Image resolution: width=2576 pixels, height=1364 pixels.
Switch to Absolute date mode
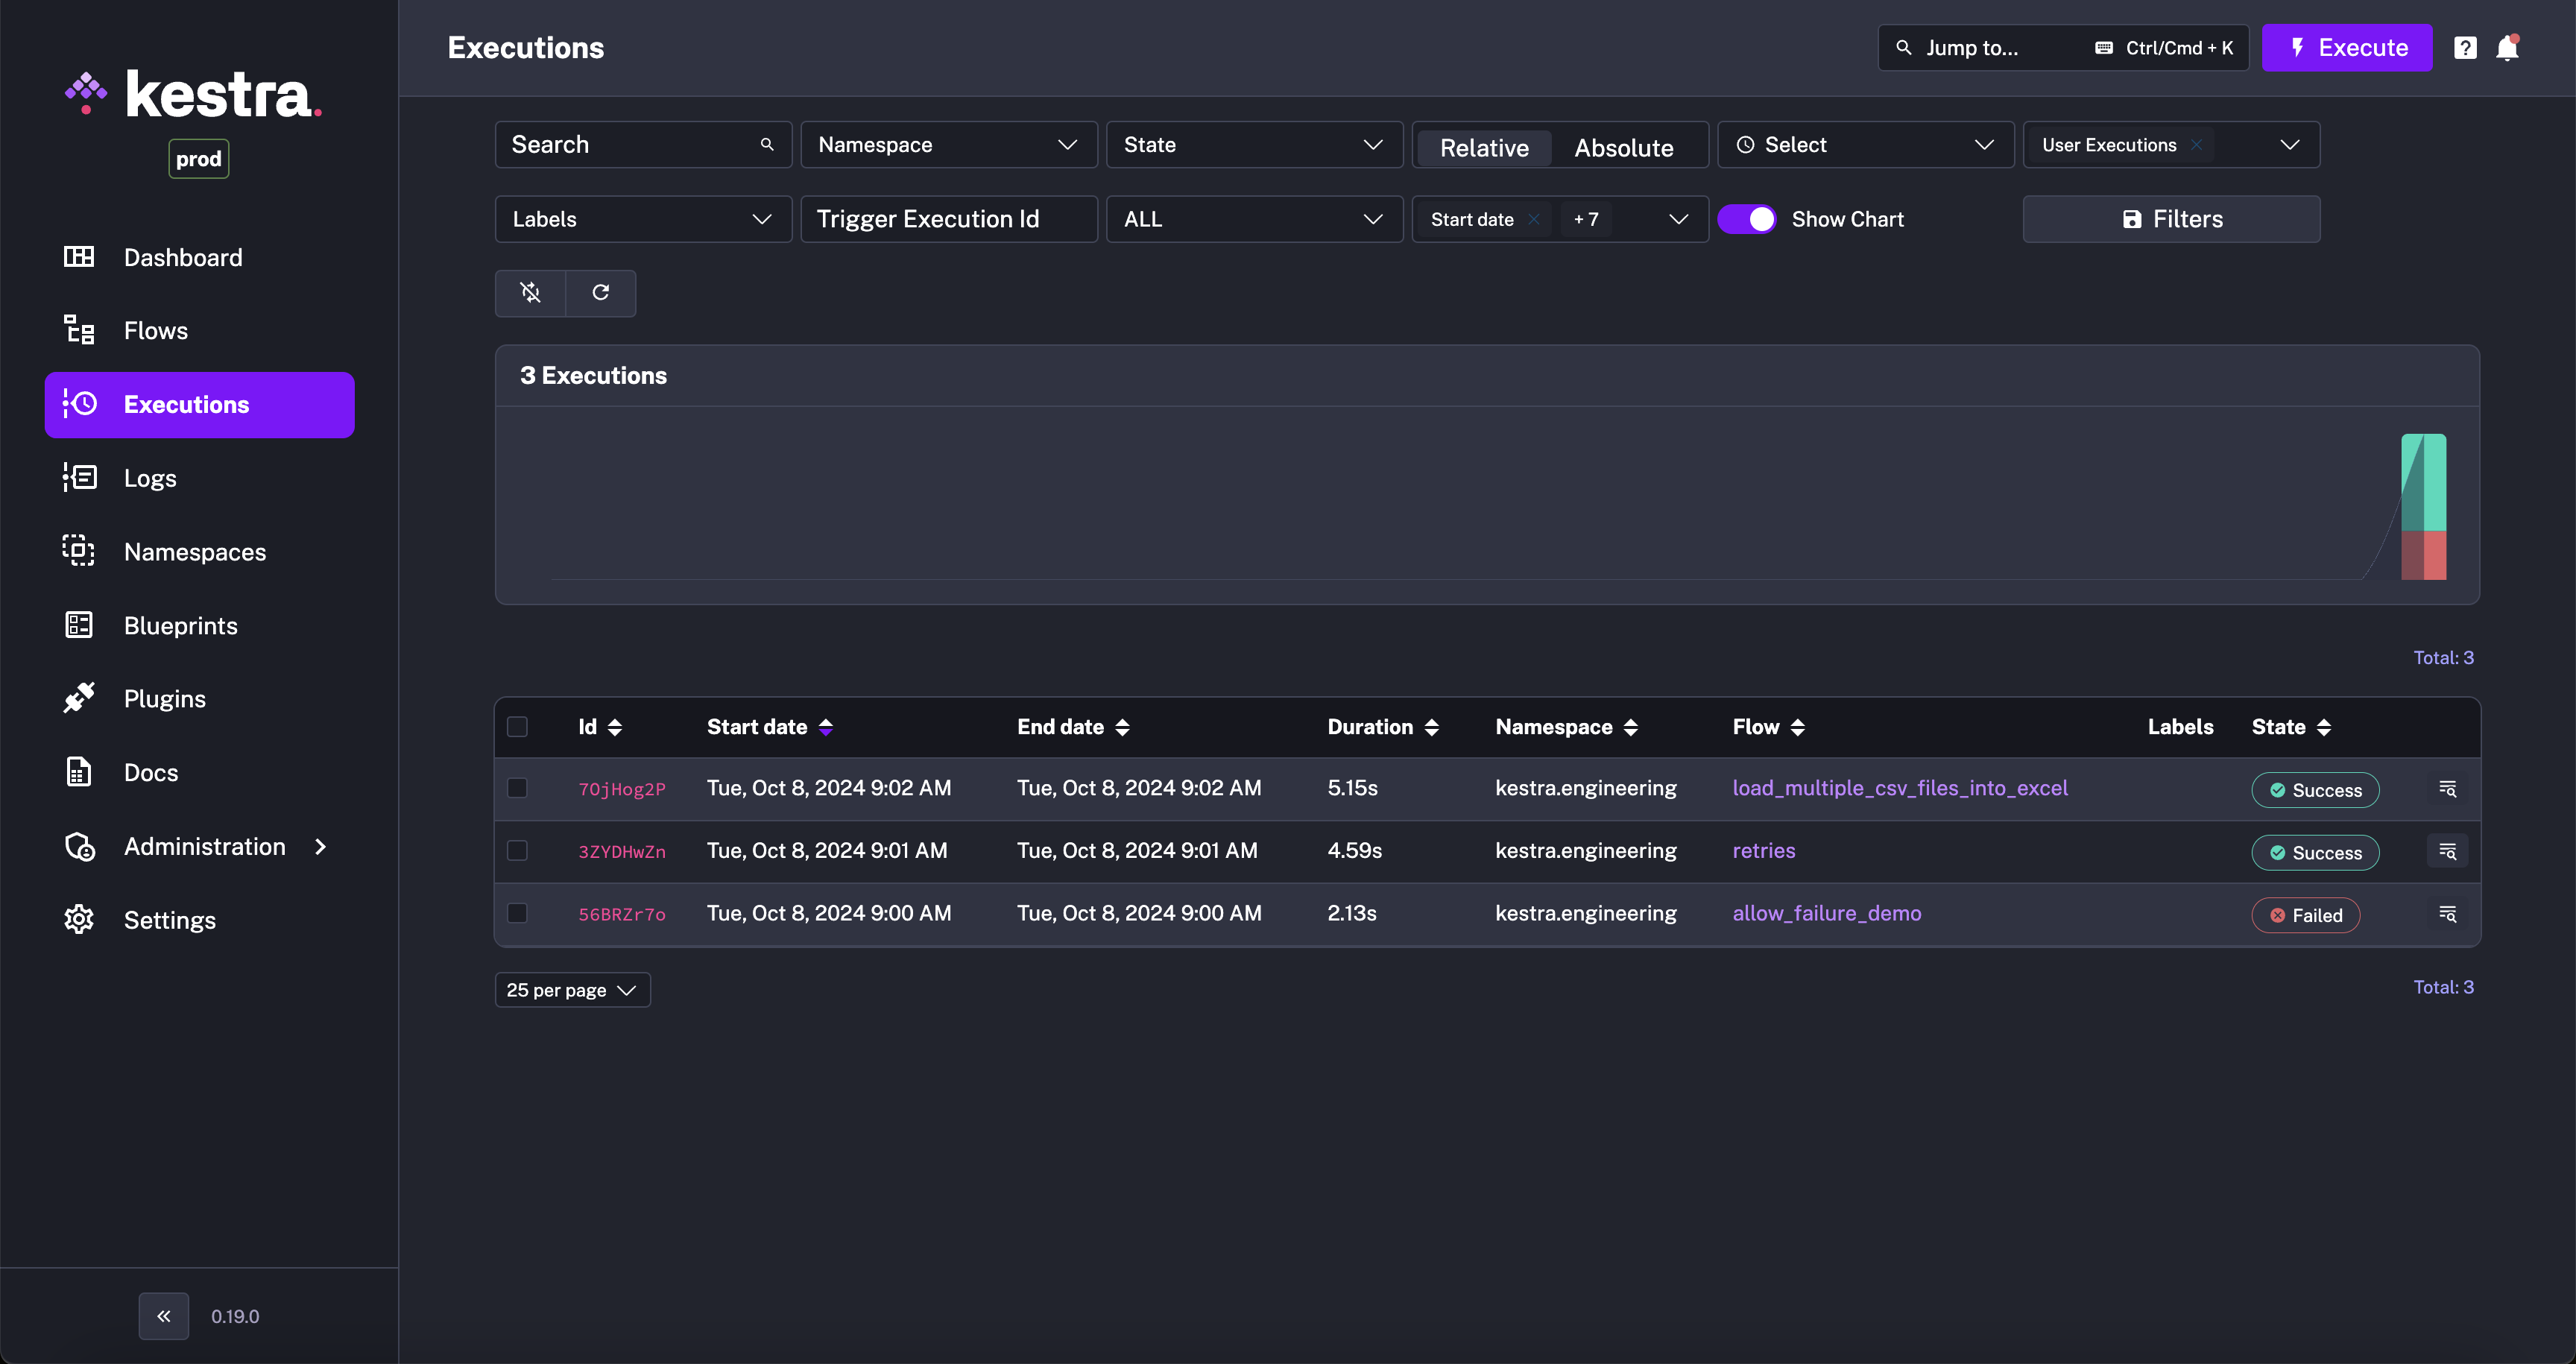coord(1623,143)
